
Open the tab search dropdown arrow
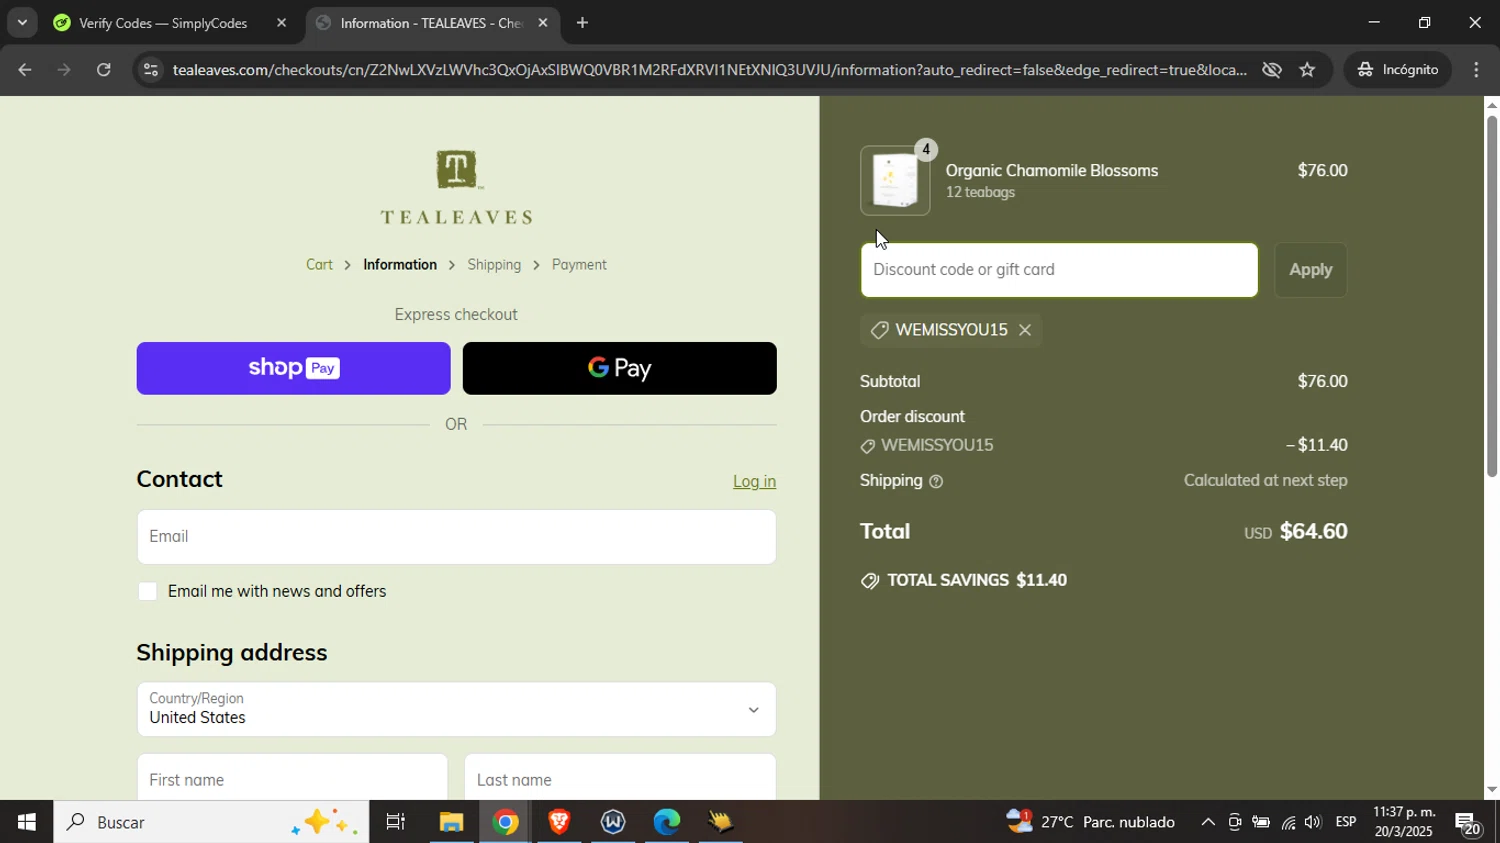(x=21, y=22)
